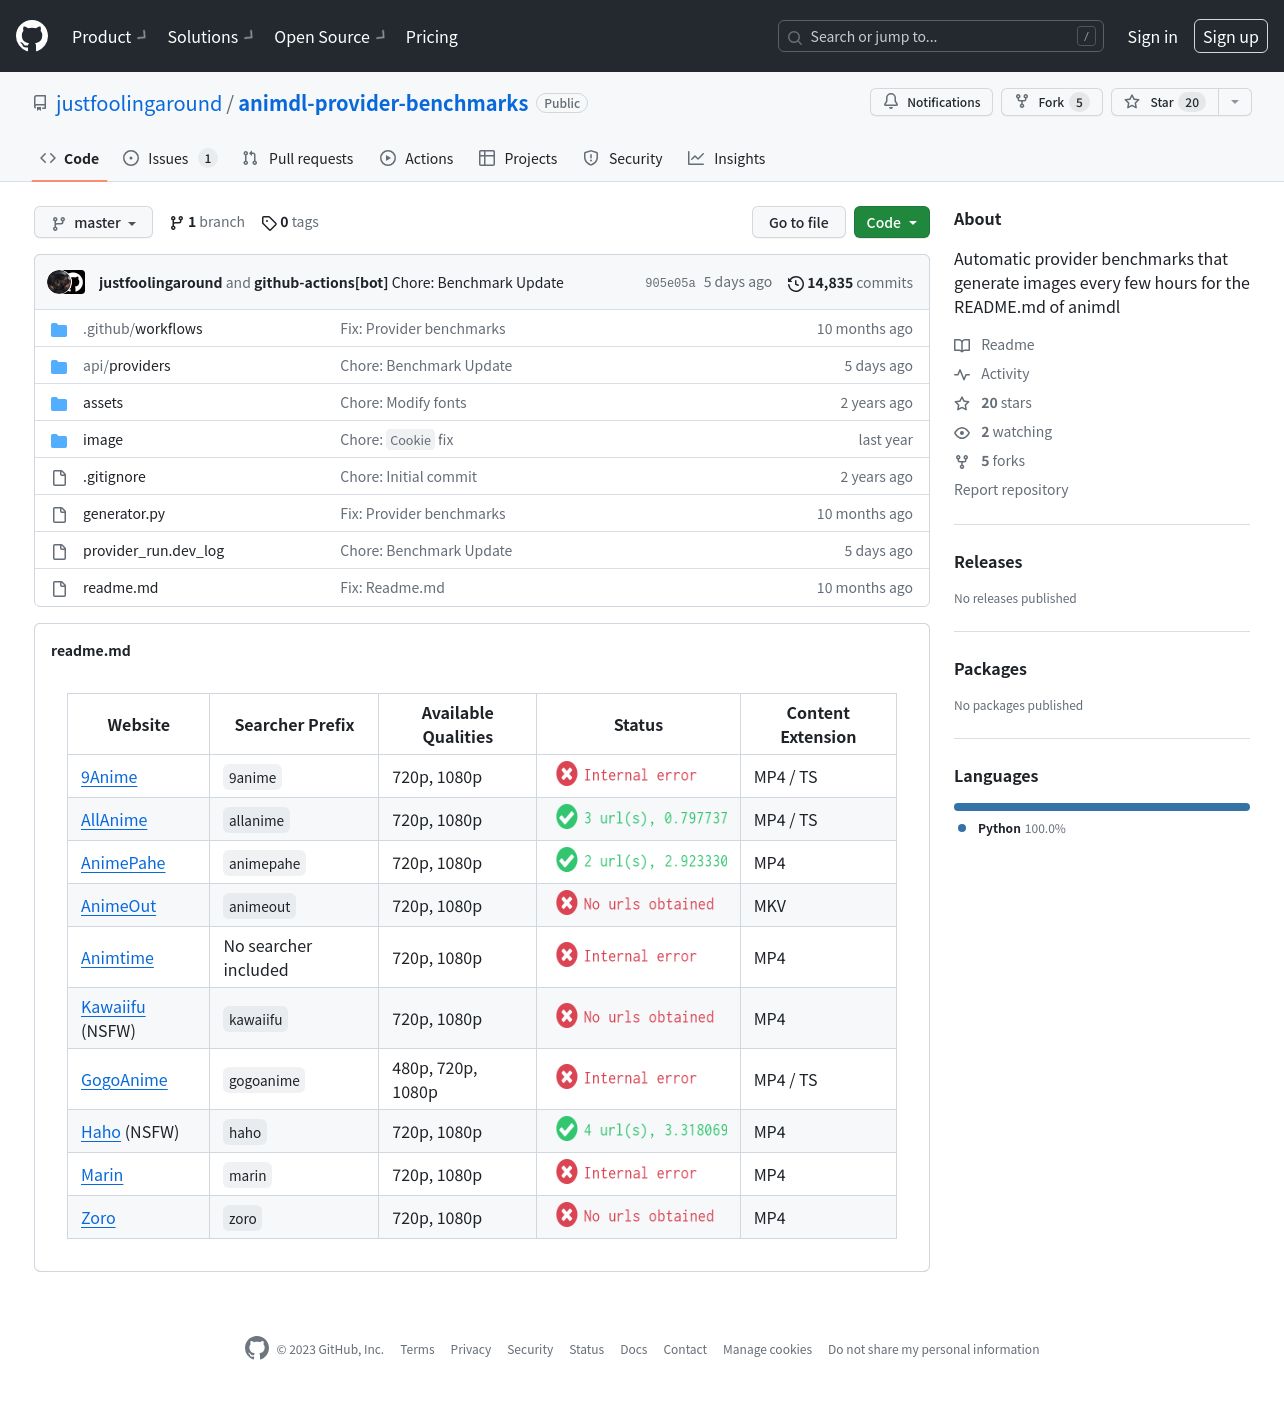Click the folder icon for image
This screenshot has height=1415, width=1284.
click(59, 440)
